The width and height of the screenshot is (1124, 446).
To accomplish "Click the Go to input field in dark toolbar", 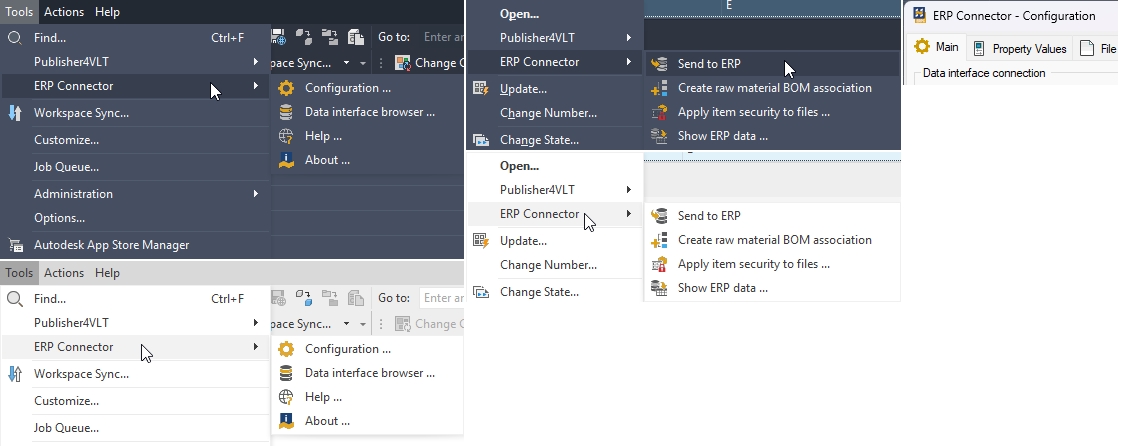I will 442,37.
